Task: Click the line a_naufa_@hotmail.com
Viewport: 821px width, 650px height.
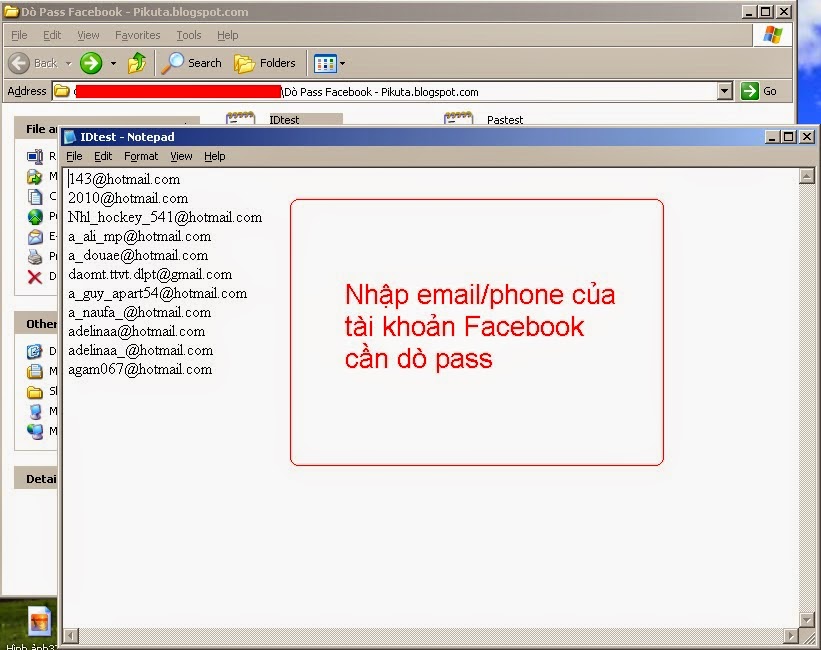Action: tap(140, 312)
